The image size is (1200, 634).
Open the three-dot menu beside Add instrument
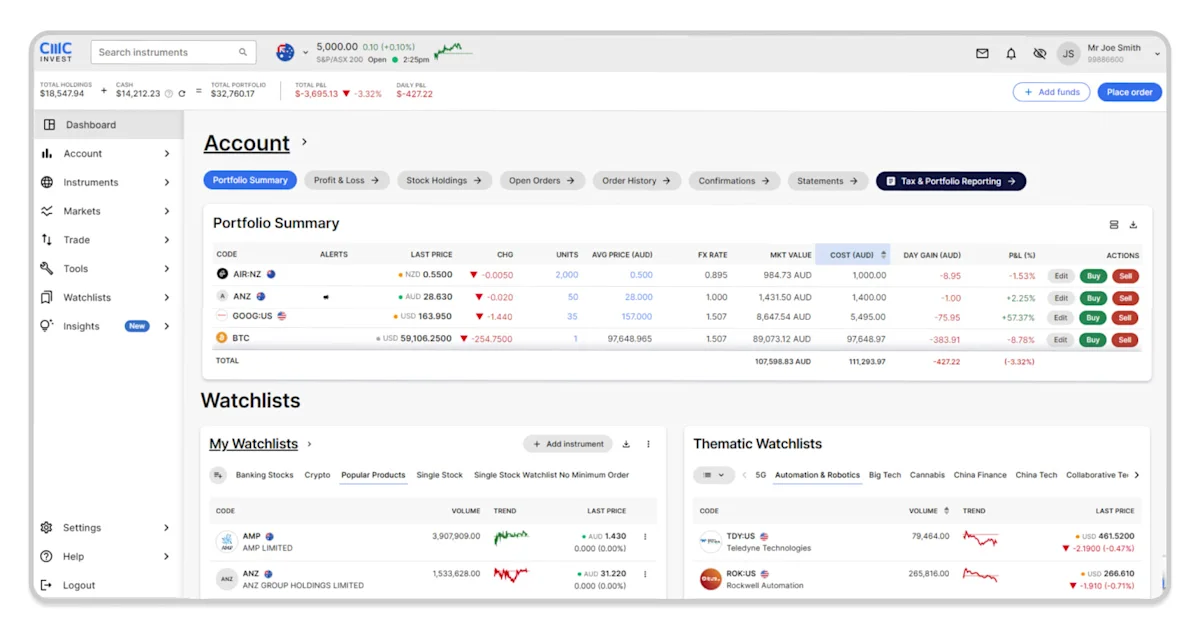(x=648, y=443)
